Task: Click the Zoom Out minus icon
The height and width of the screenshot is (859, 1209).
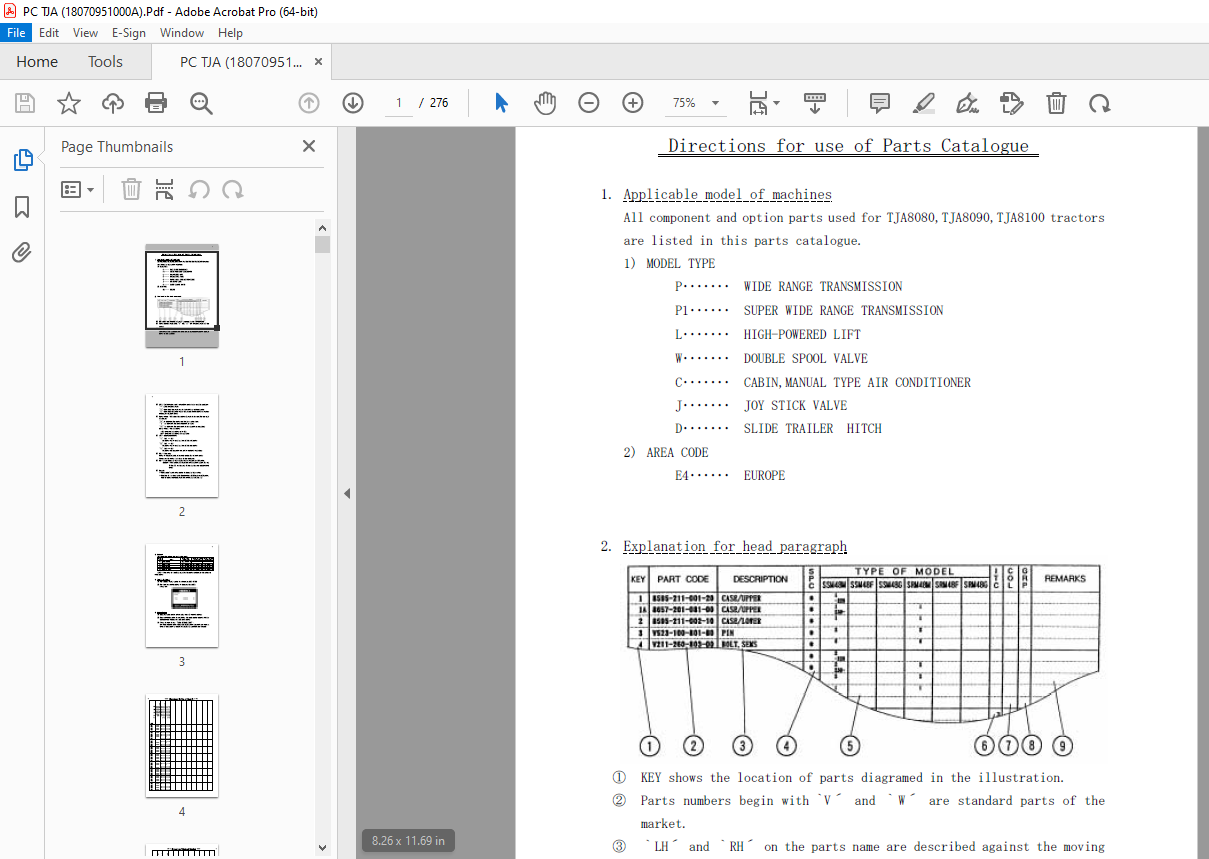Action: point(589,103)
